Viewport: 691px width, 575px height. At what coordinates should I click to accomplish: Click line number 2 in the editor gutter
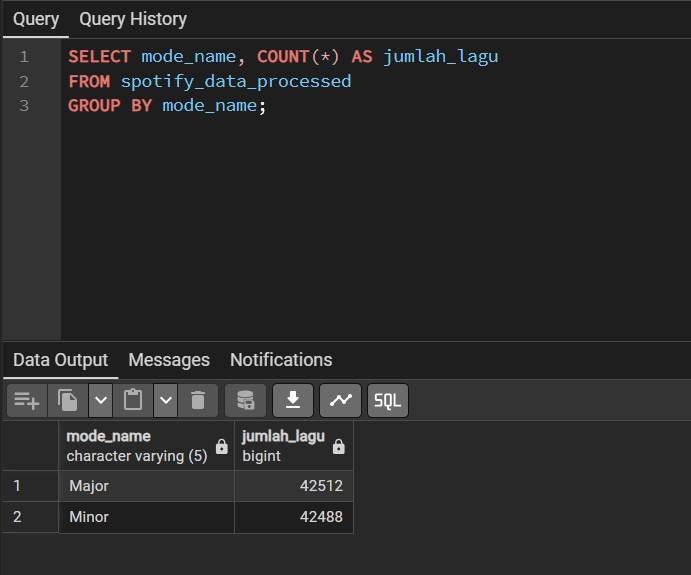tap(24, 82)
